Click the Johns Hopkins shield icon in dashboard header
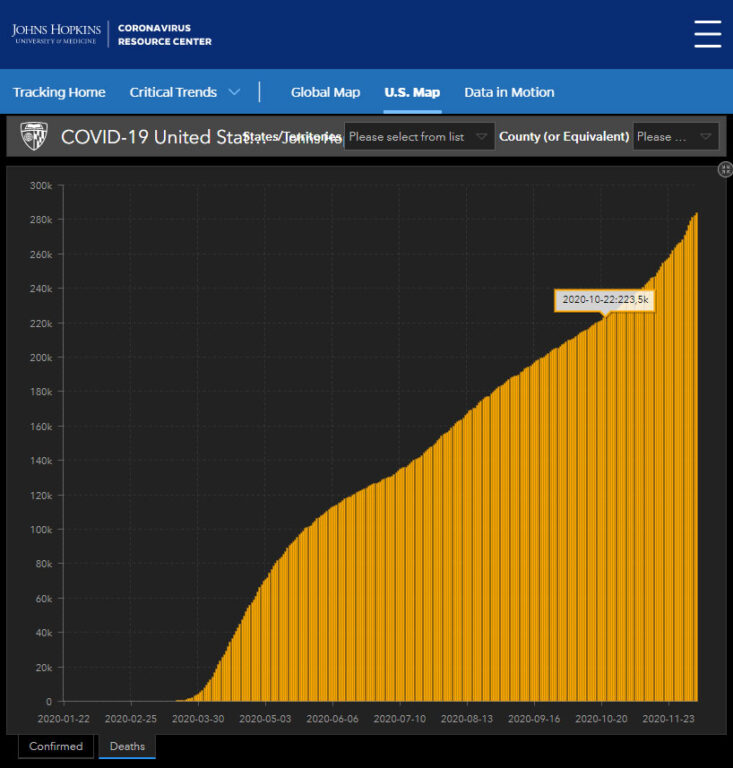The image size is (733, 768). click(34, 136)
